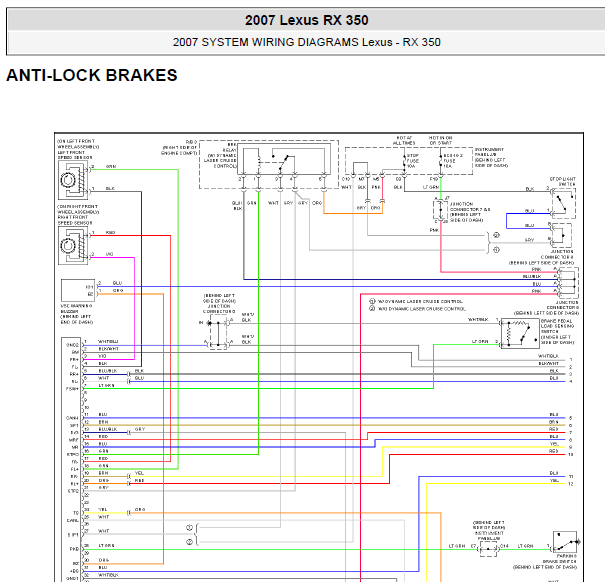Click the "2007 Lexus RX 350" title
The width and height of the screenshot is (605, 582).
(307, 20)
